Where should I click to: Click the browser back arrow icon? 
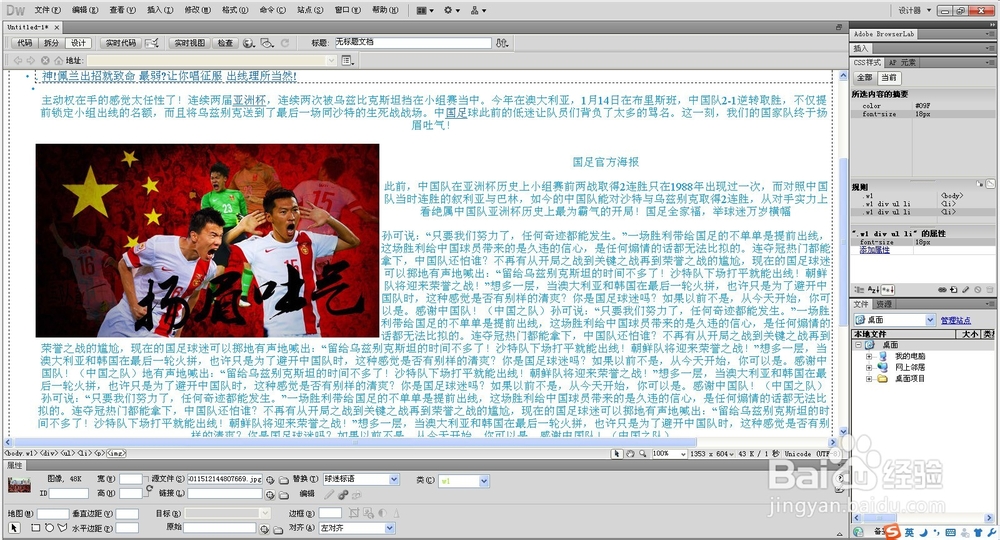[x=18, y=61]
